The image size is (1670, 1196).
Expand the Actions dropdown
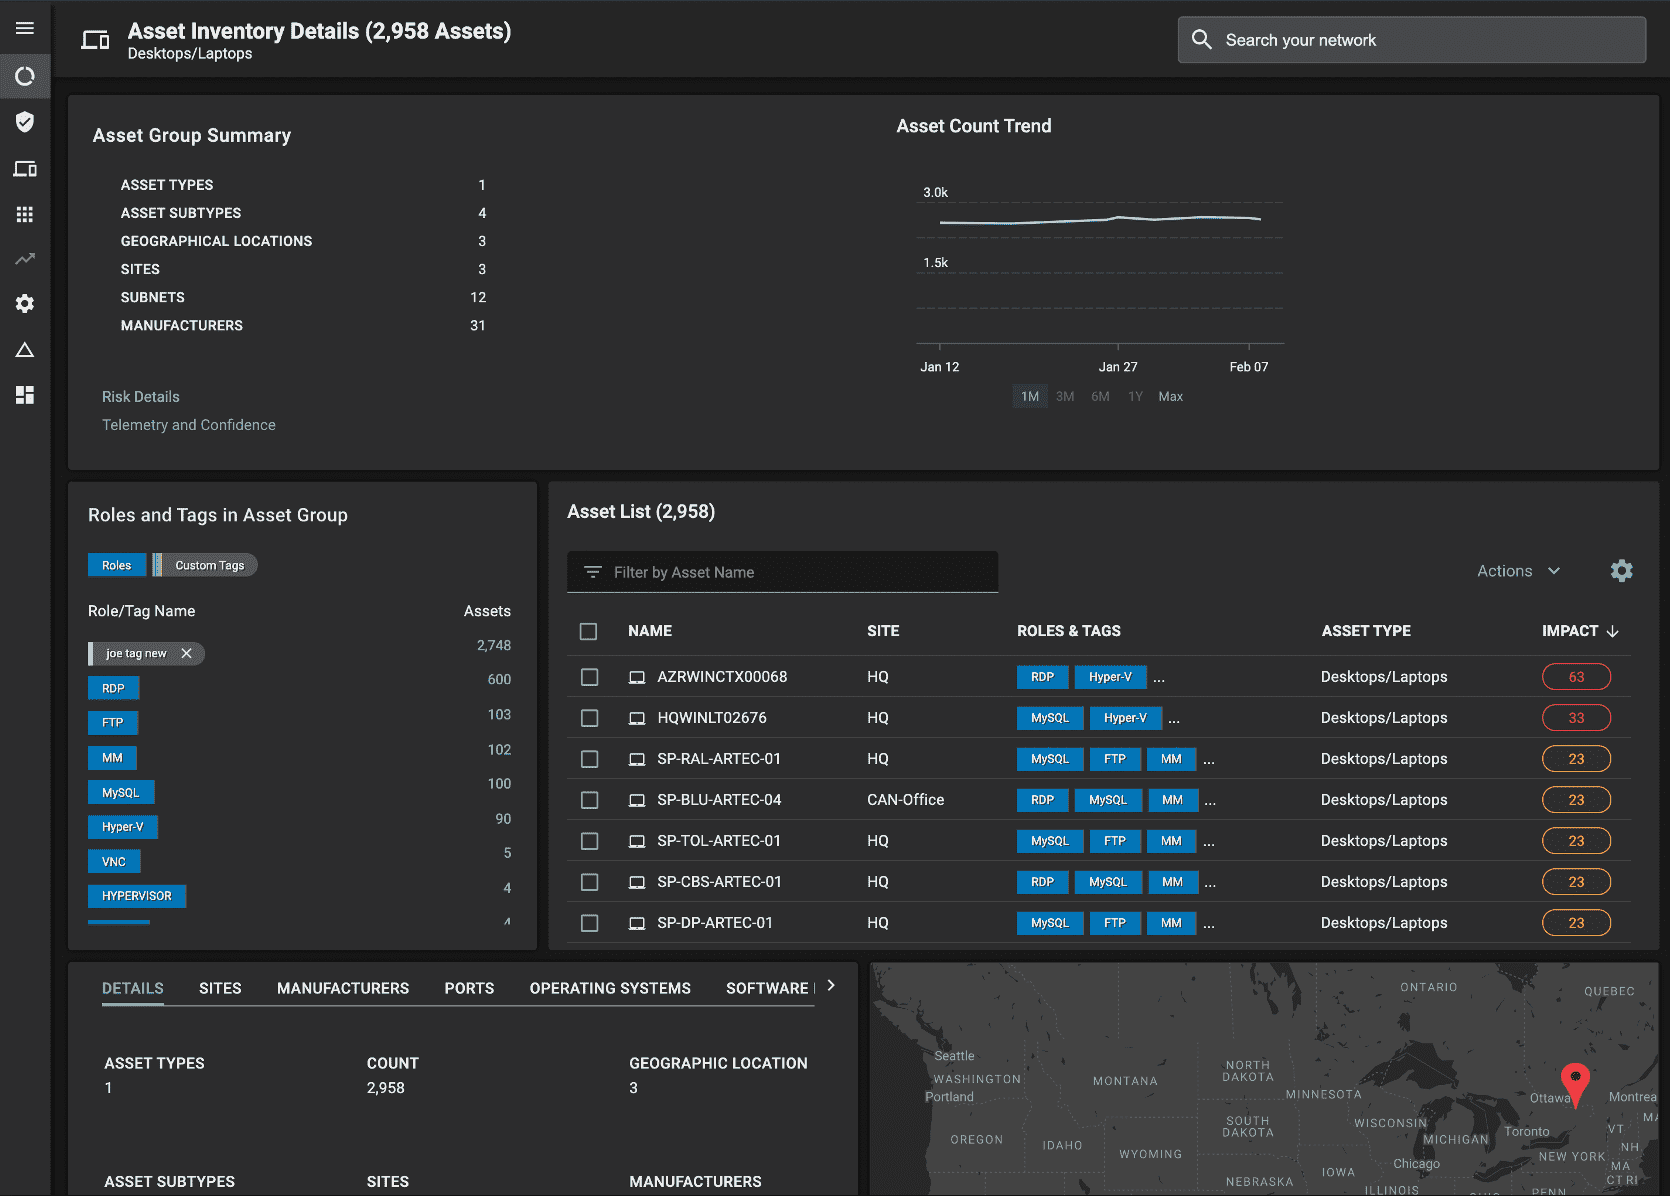click(1518, 571)
